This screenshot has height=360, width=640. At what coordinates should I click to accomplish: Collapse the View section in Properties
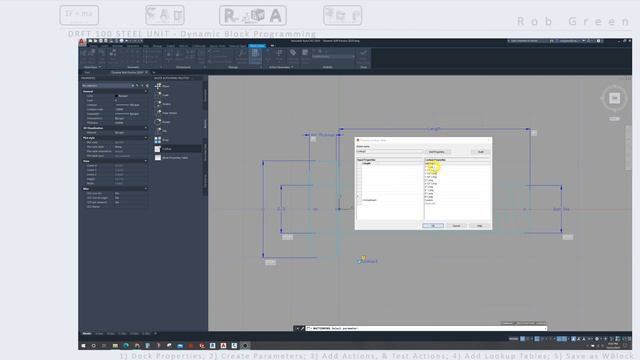coord(146,161)
